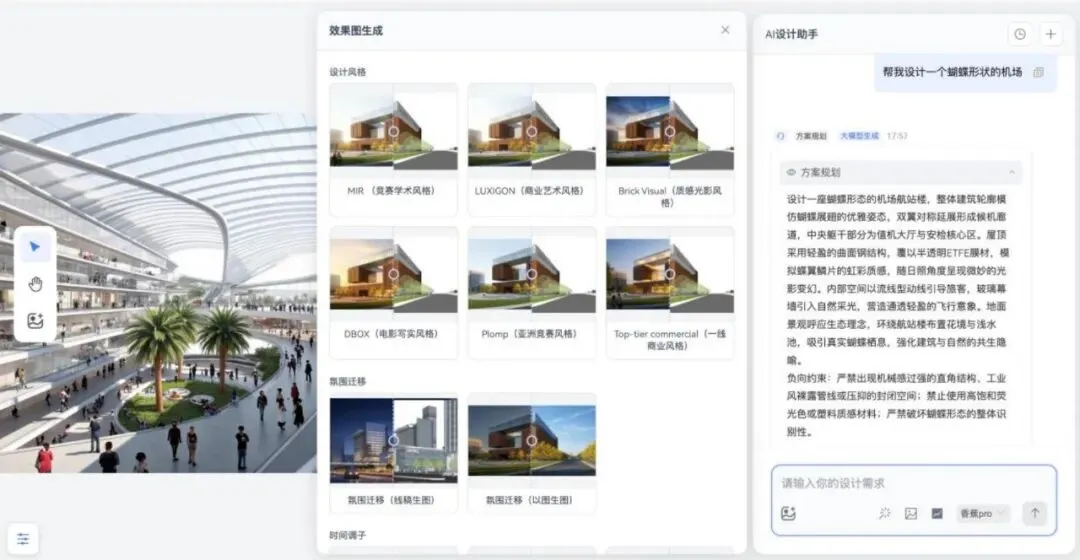Collapse the 方案规划 section

(1011, 172)
